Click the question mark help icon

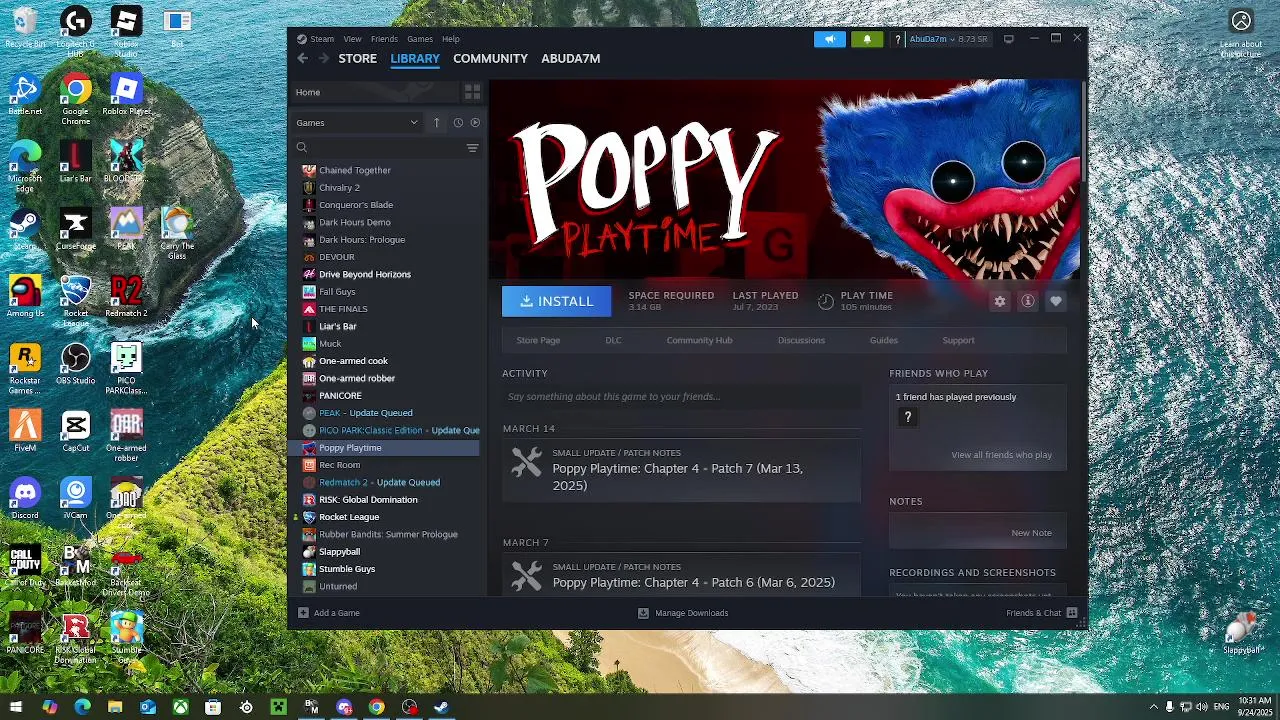tap(898, 39)
